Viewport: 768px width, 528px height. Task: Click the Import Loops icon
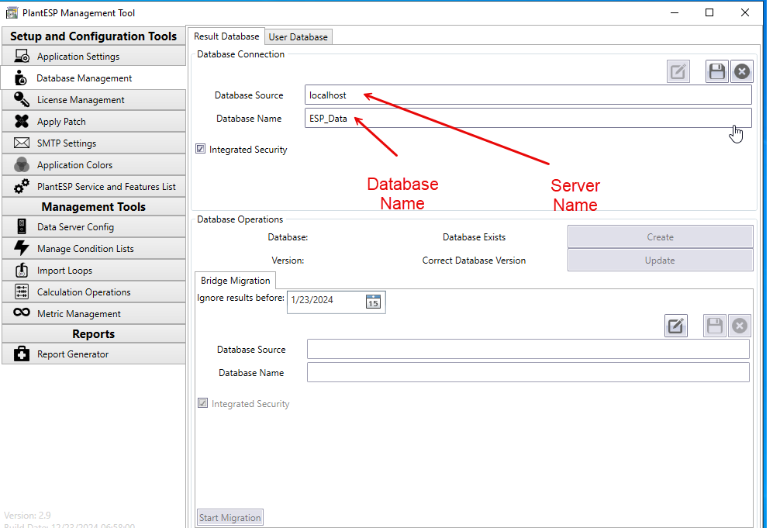pos(22,270)
